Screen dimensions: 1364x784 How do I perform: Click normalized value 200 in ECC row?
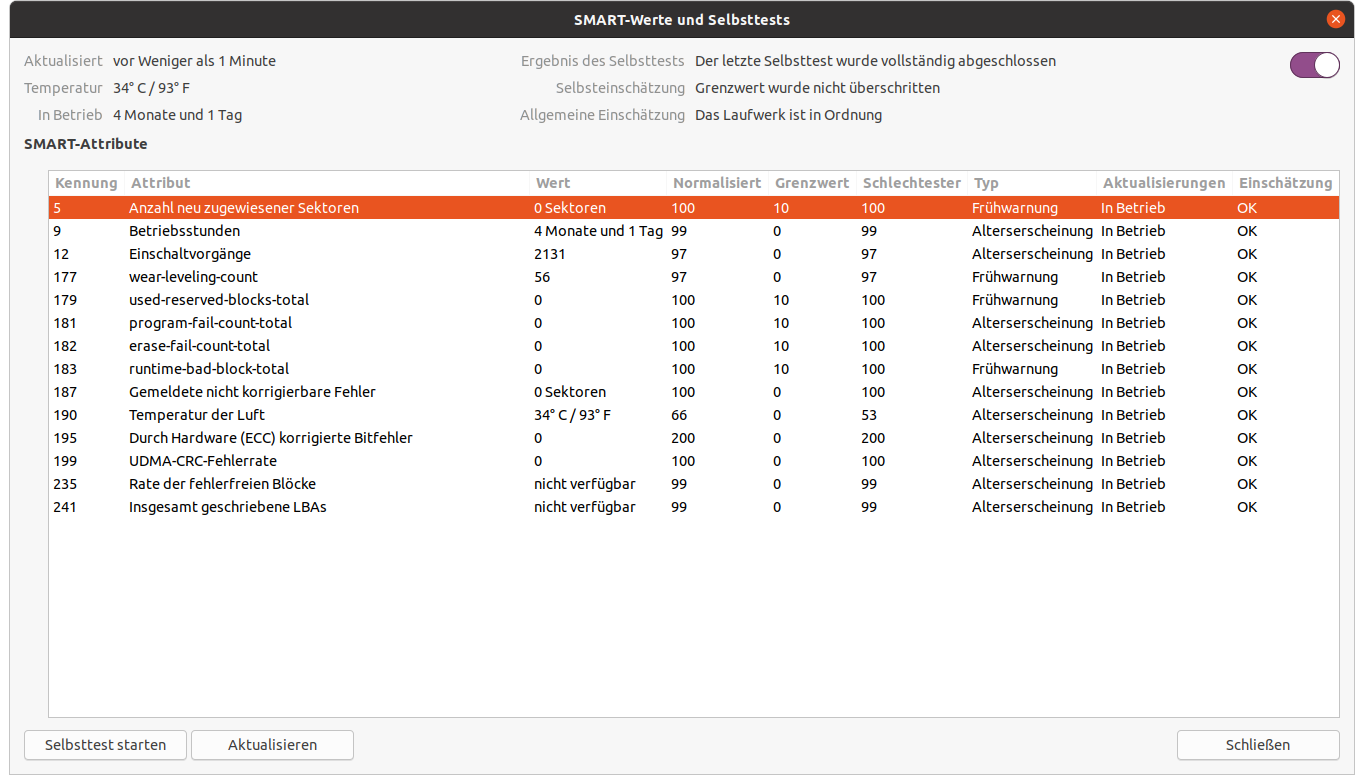pos(683,438)
